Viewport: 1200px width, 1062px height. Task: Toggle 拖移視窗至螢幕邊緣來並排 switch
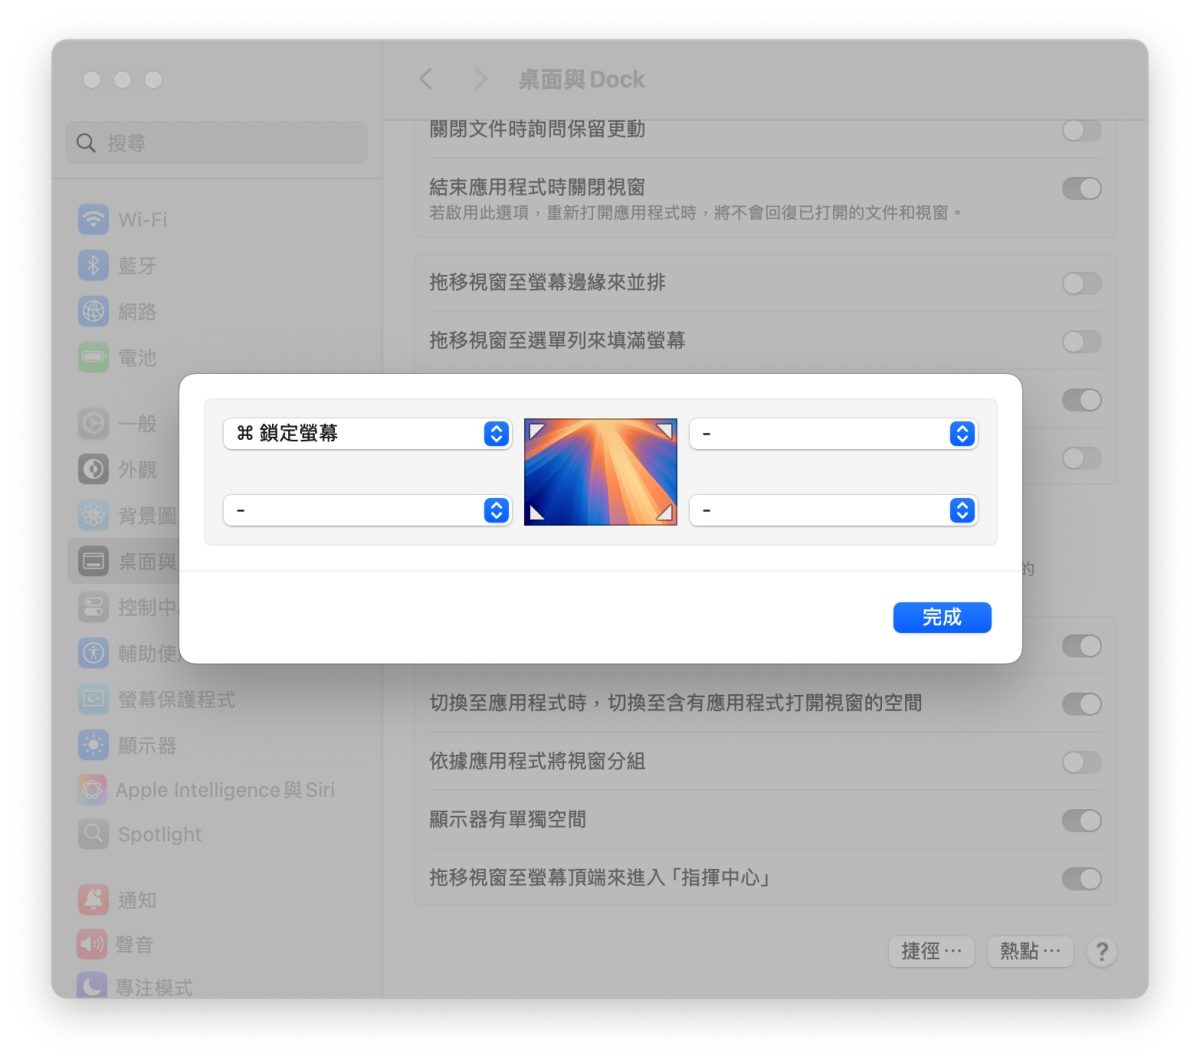pos(1081,283)
